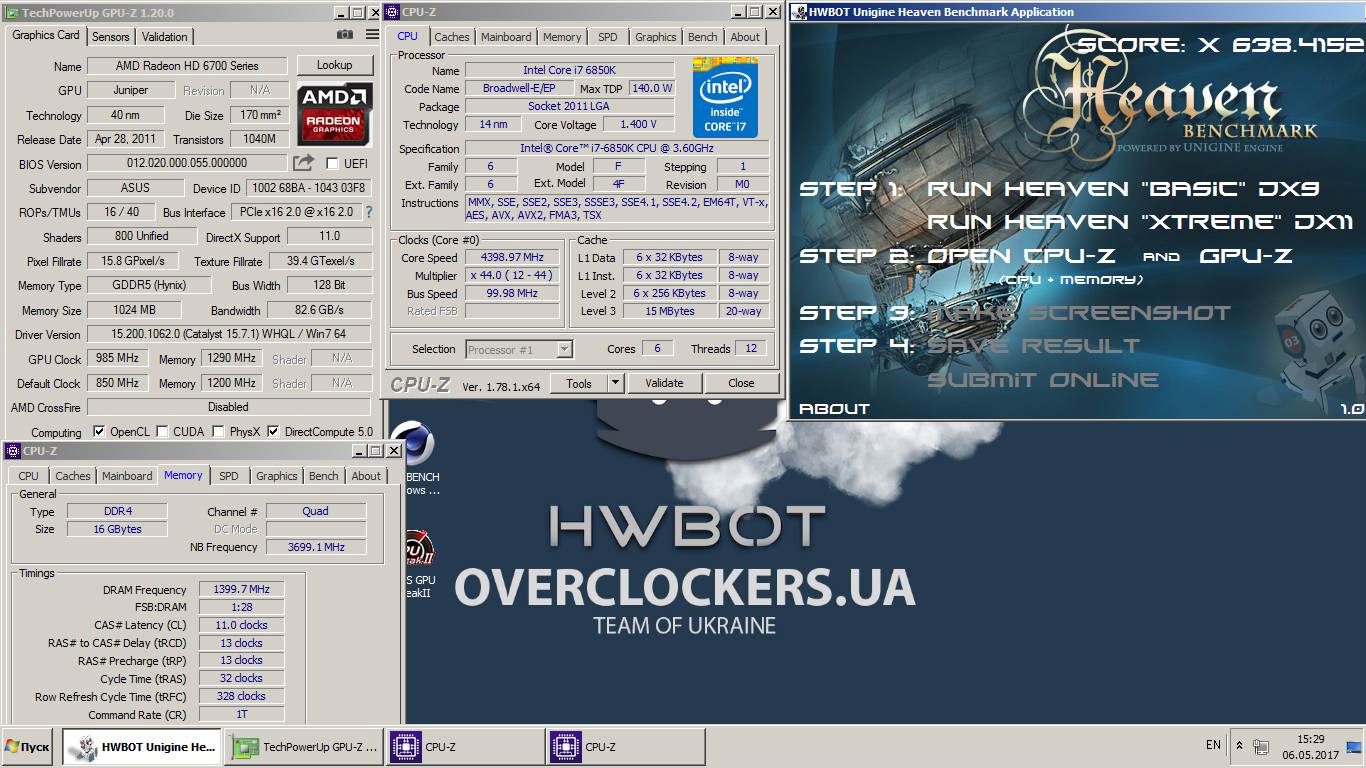Expand the Tools dropdown arrow in CPU-Z
The image size is (1366, 768).
click(x=615, y=383)
